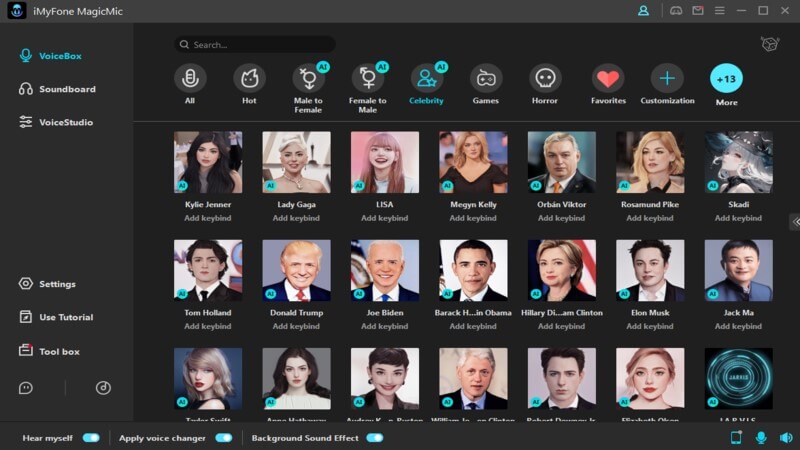Select the Jack Ma voice
The image size is (800, 450).
point(739,270)
